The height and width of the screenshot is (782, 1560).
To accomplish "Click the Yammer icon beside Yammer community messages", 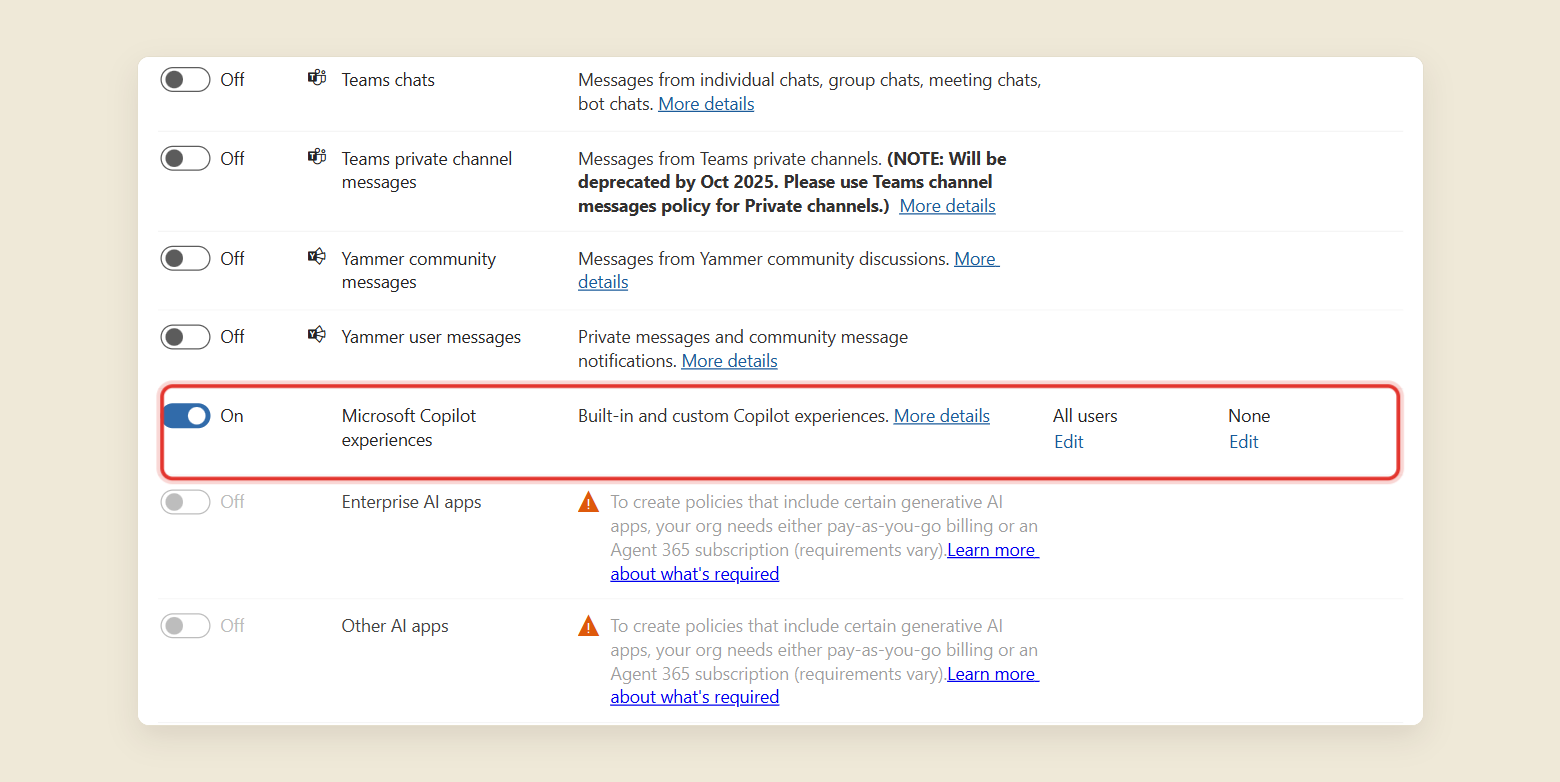I will click(x=317, y=257).
